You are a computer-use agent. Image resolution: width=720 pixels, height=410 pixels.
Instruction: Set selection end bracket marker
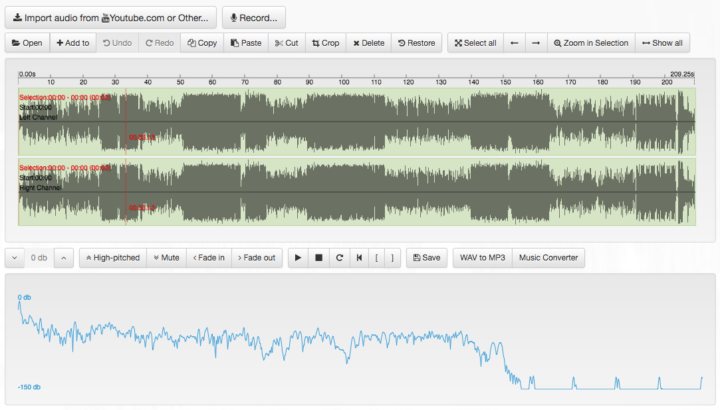click(392, 258)
